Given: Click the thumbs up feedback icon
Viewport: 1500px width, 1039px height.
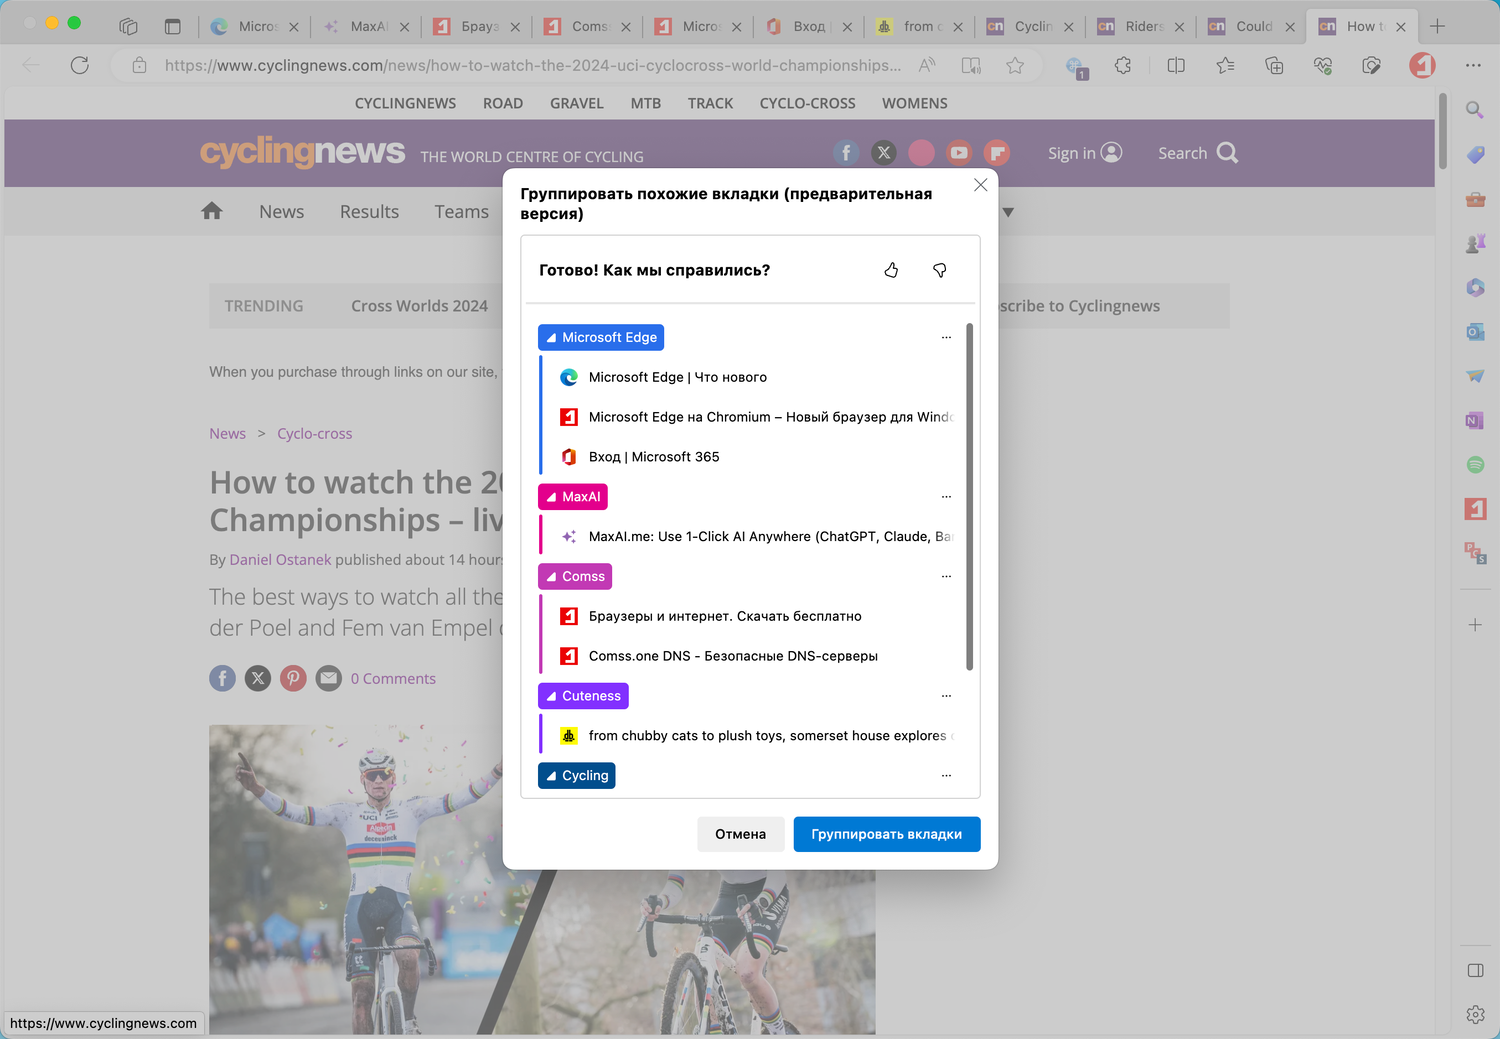Looking at the screenshot, I should click(891, 270).
